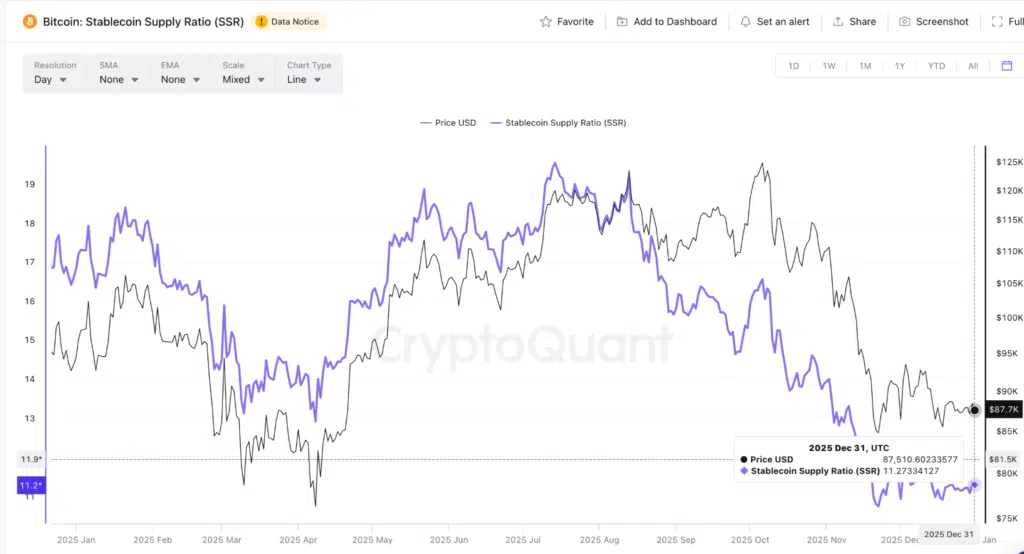Click the orange Bitcoin logo icon
This screenshot has height=554, width=1024.
(30, 21)
